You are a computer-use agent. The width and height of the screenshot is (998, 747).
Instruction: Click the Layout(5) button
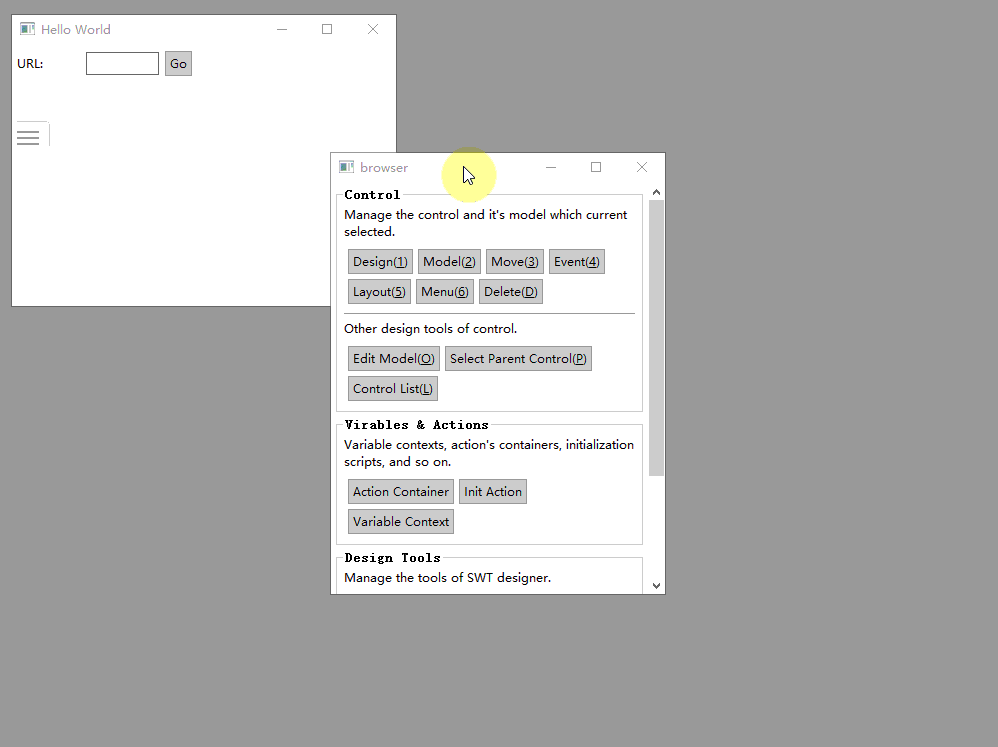(x=379, y=292)
